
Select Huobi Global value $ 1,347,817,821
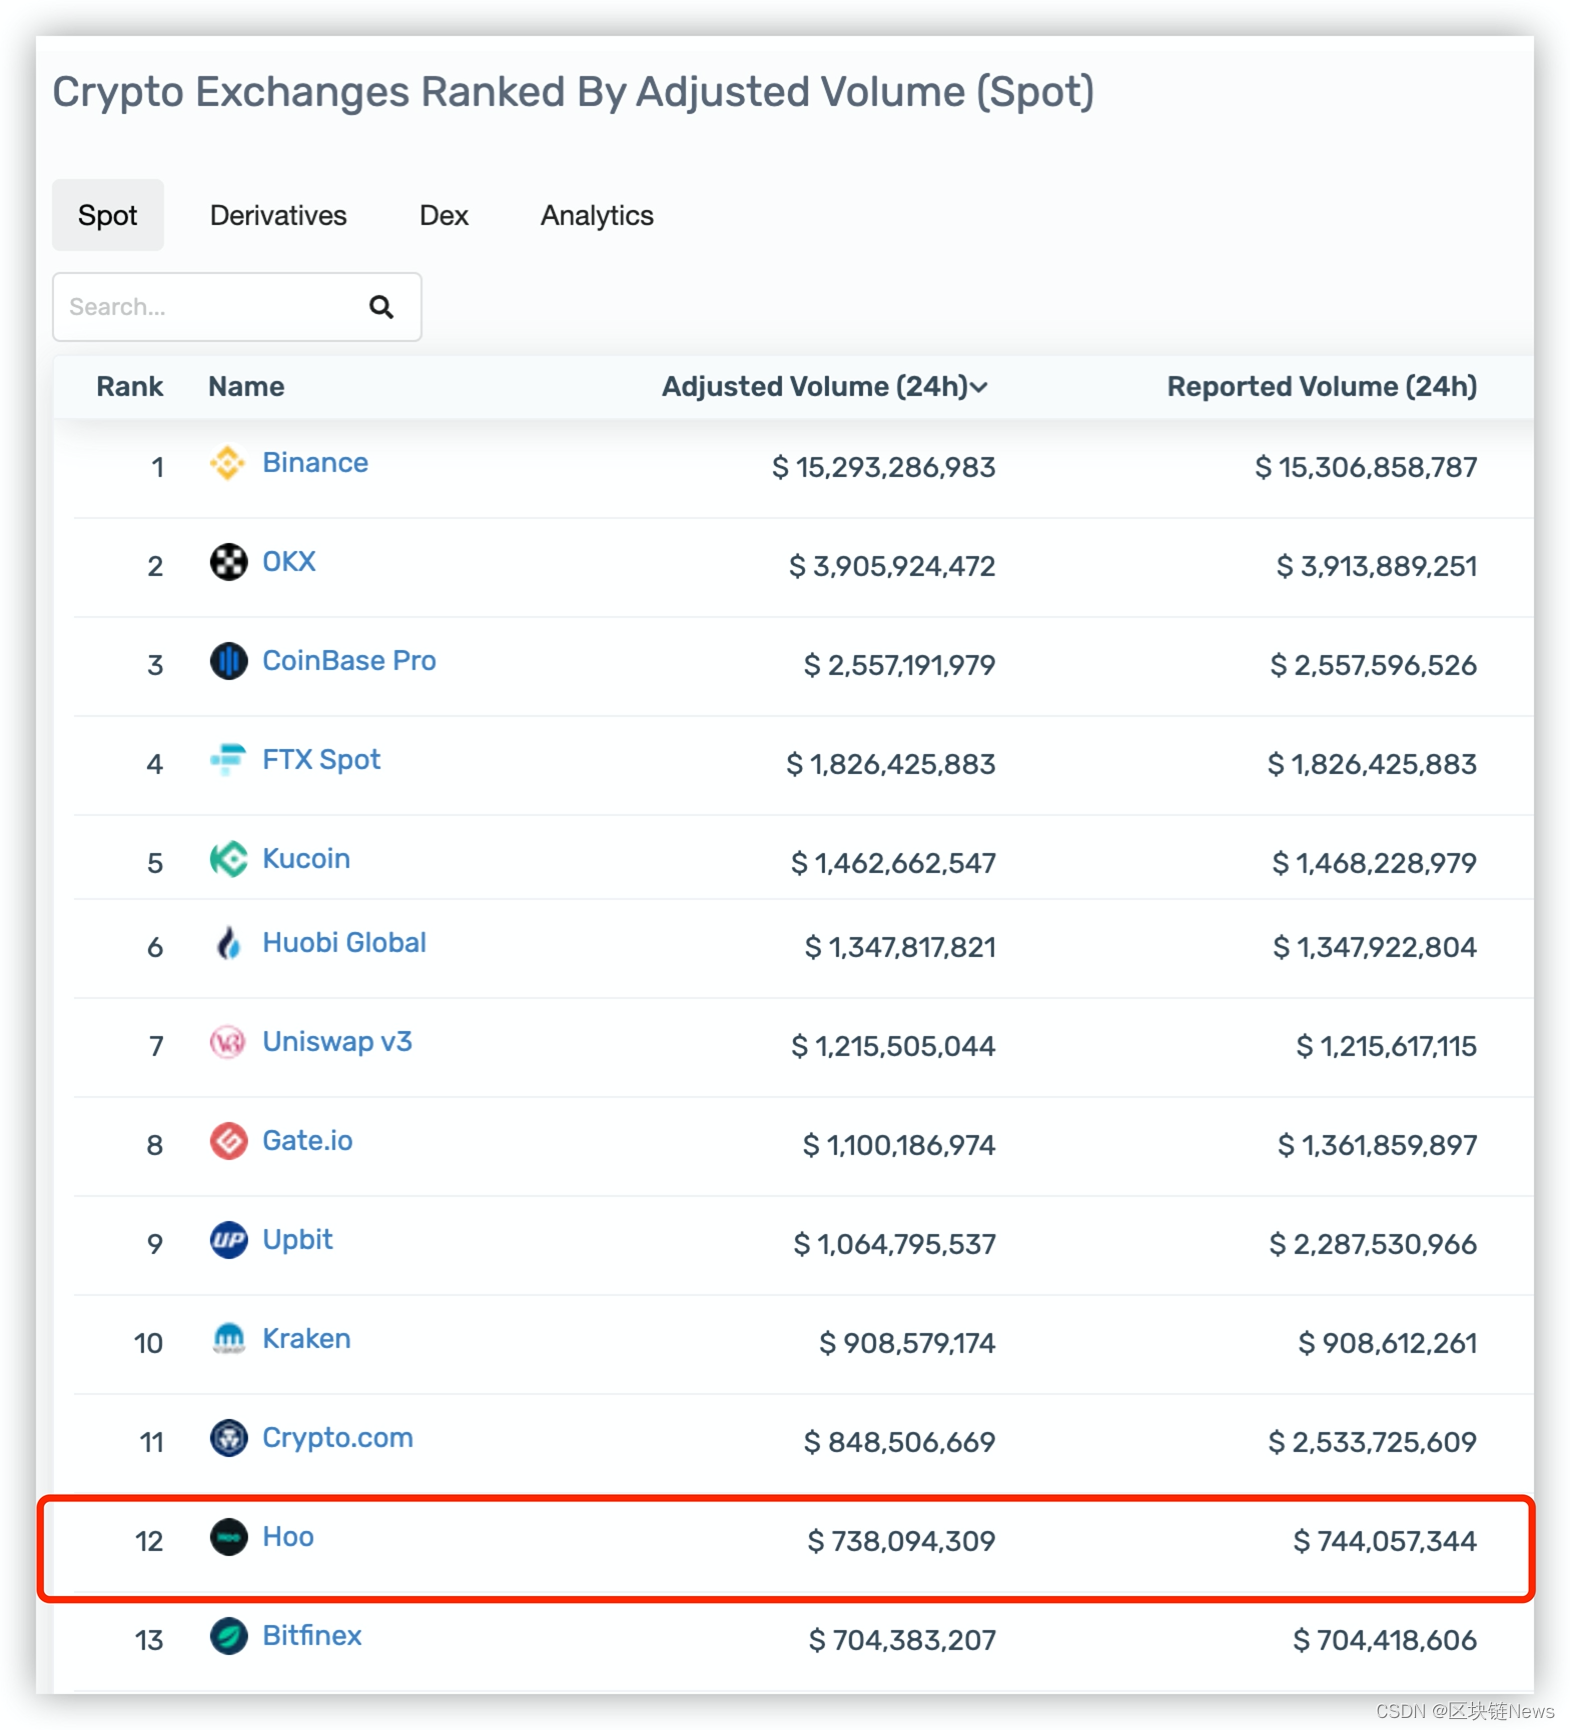(900, 947)
